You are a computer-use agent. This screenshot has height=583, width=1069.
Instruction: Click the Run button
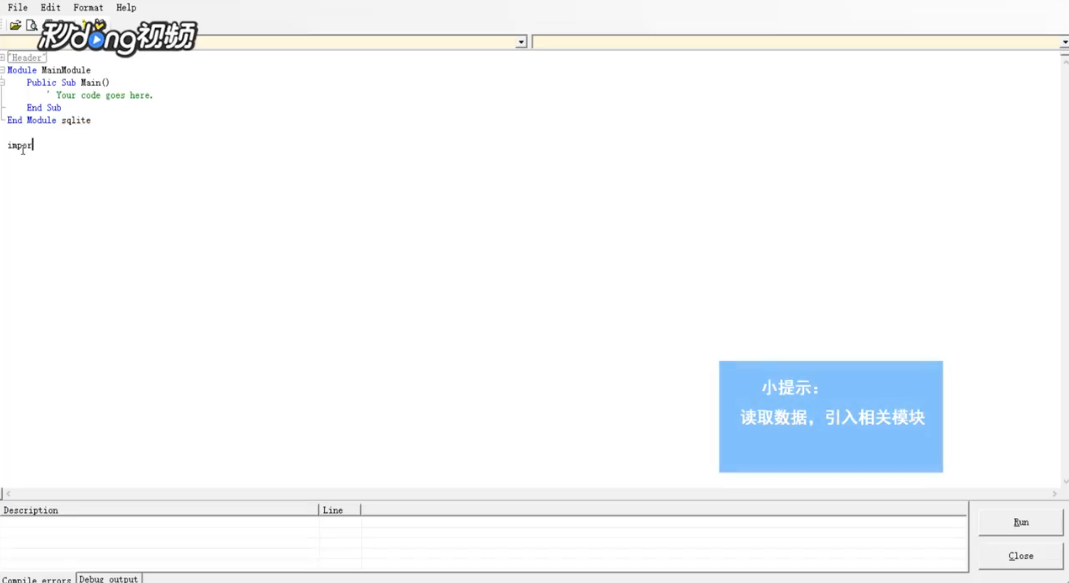coord(1021,522)
